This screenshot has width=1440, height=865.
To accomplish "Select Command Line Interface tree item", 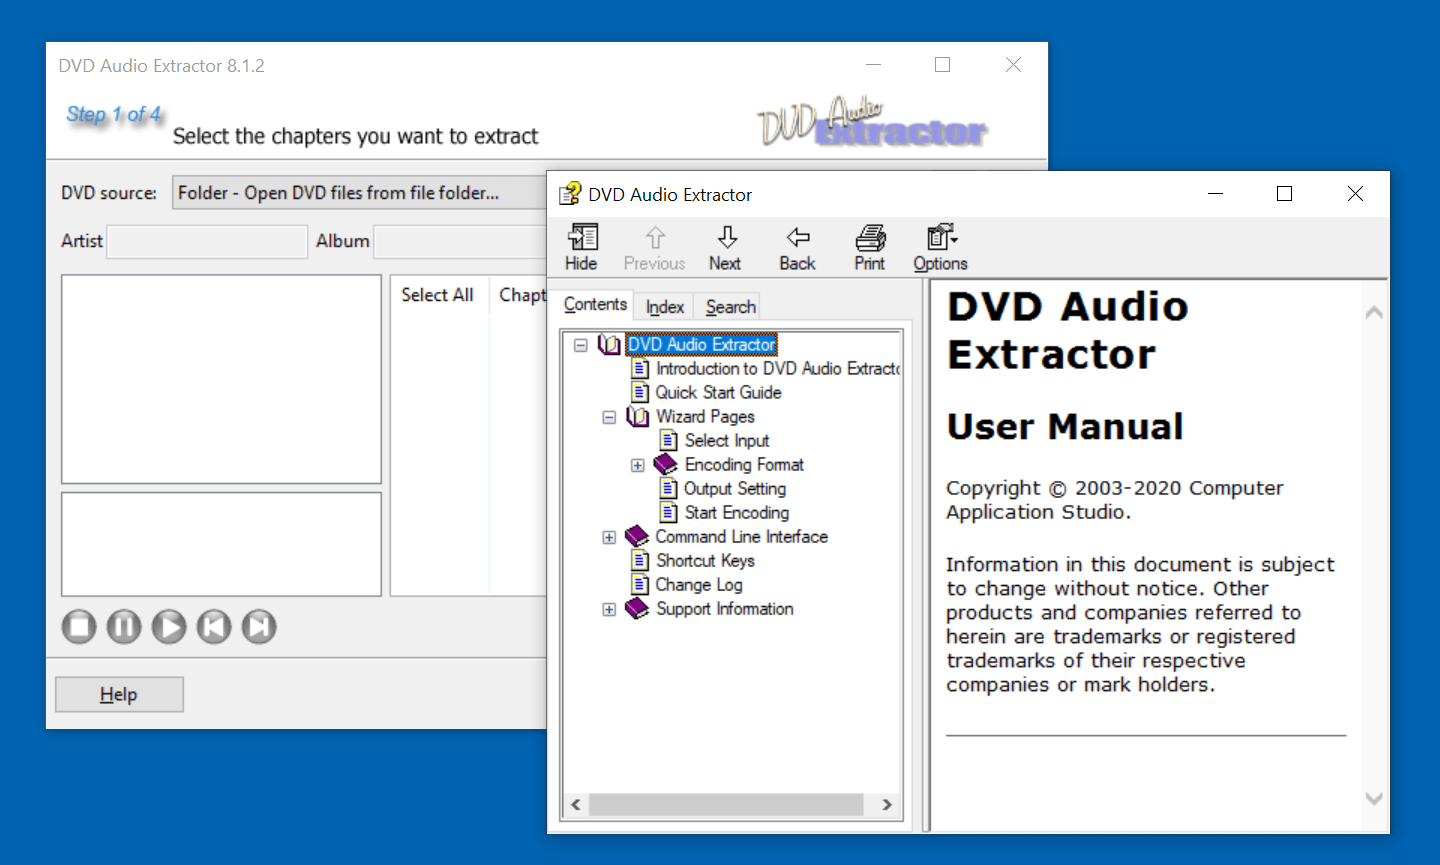I will click(742, 536).
